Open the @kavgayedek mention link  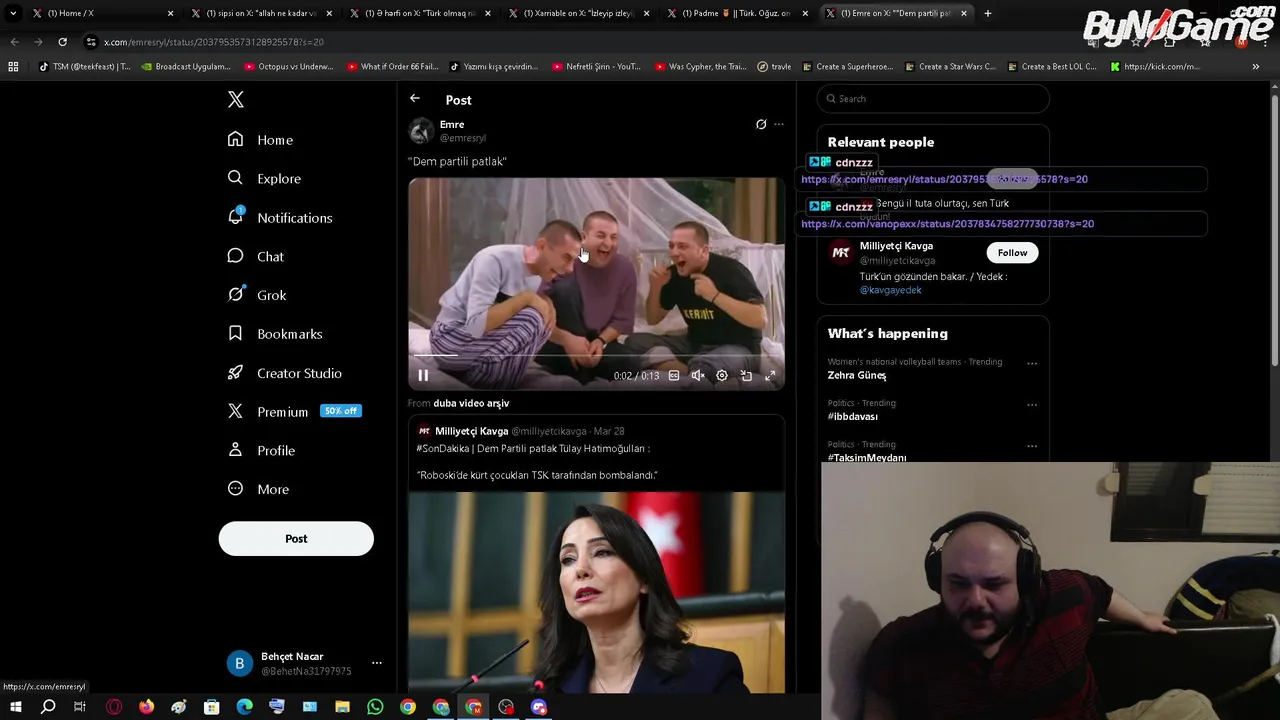890,290
